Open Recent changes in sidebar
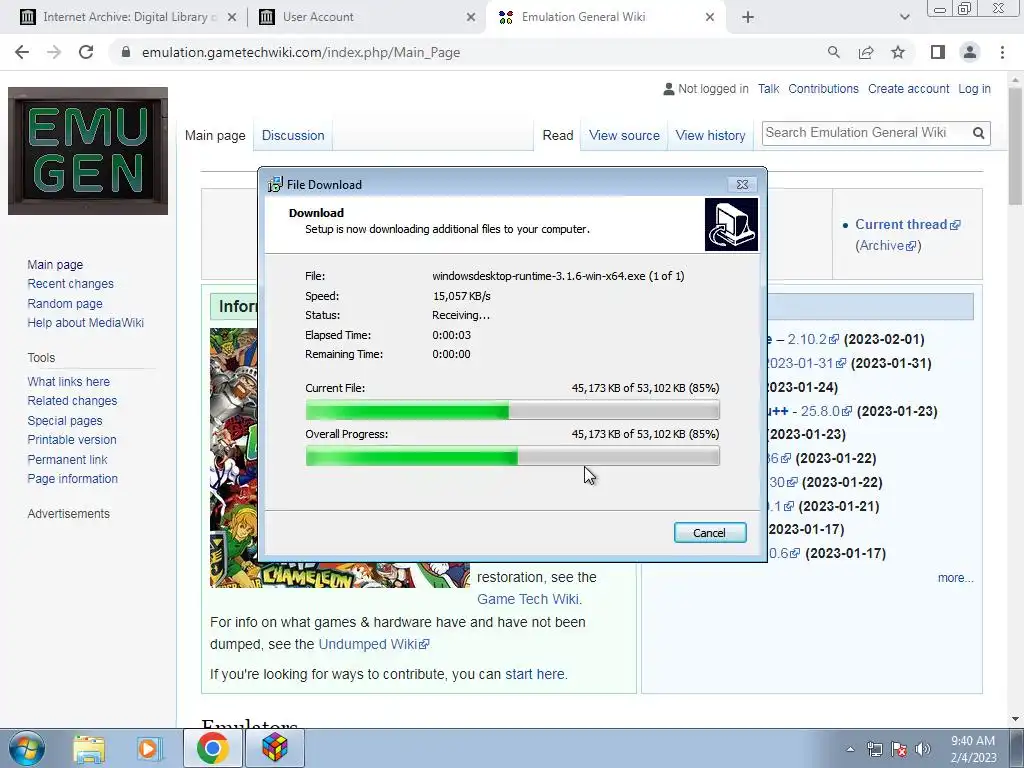Screen dimensions: 1024x768 click(x=71, y=283)
